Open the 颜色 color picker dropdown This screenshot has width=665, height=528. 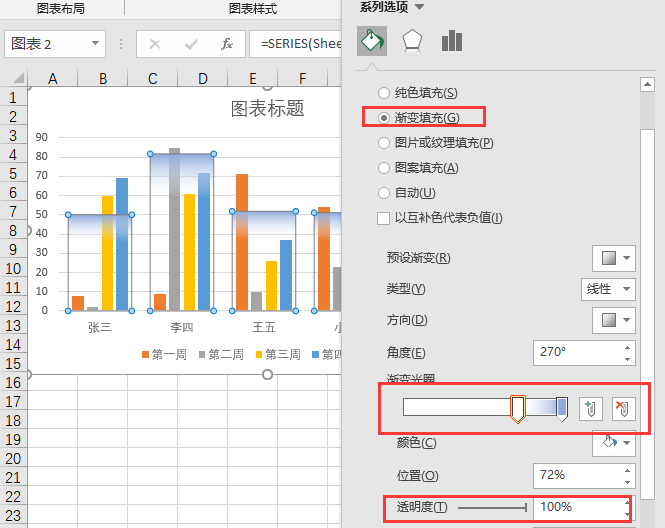pos(613,442)
